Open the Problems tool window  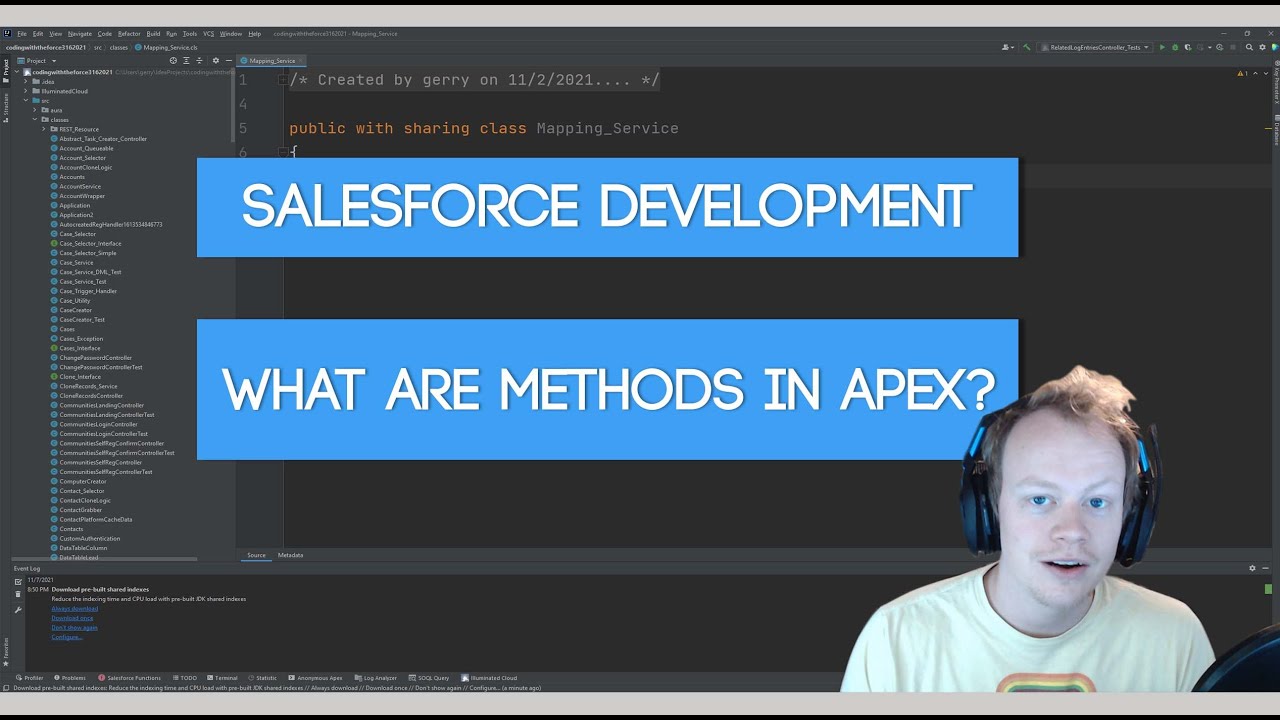coord(70,678)
